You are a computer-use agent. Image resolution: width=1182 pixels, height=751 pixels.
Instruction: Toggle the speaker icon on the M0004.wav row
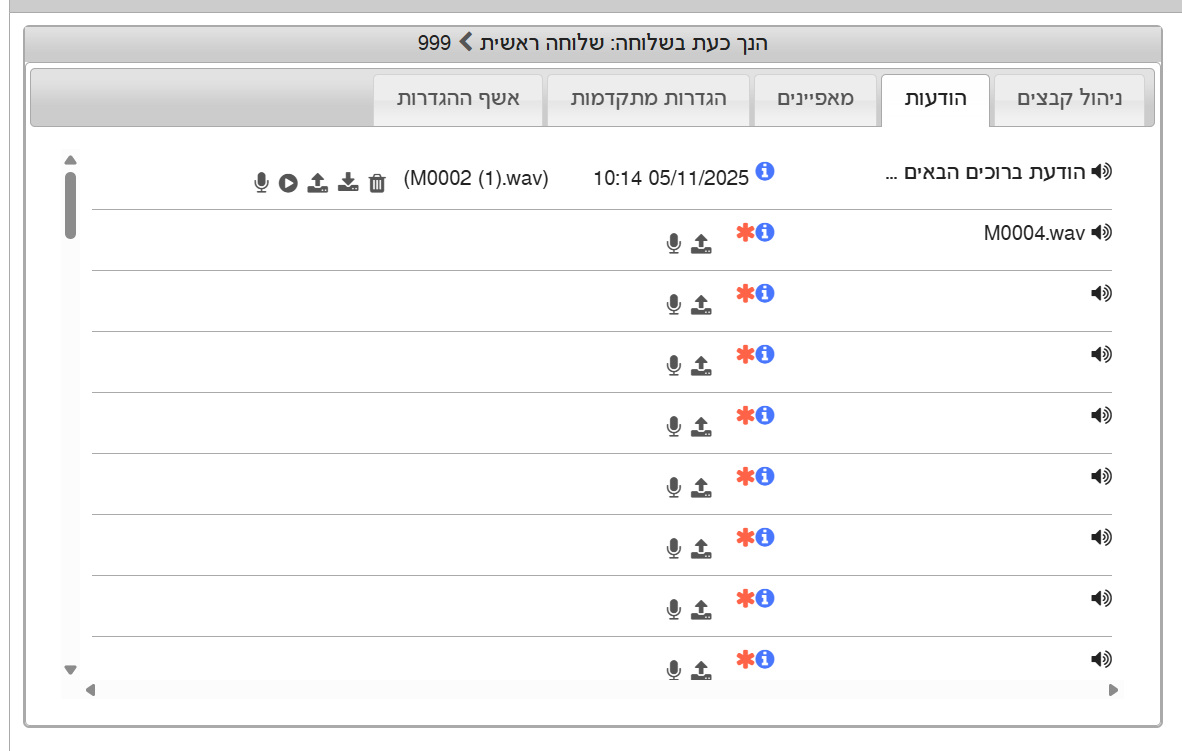(1103, 231)
